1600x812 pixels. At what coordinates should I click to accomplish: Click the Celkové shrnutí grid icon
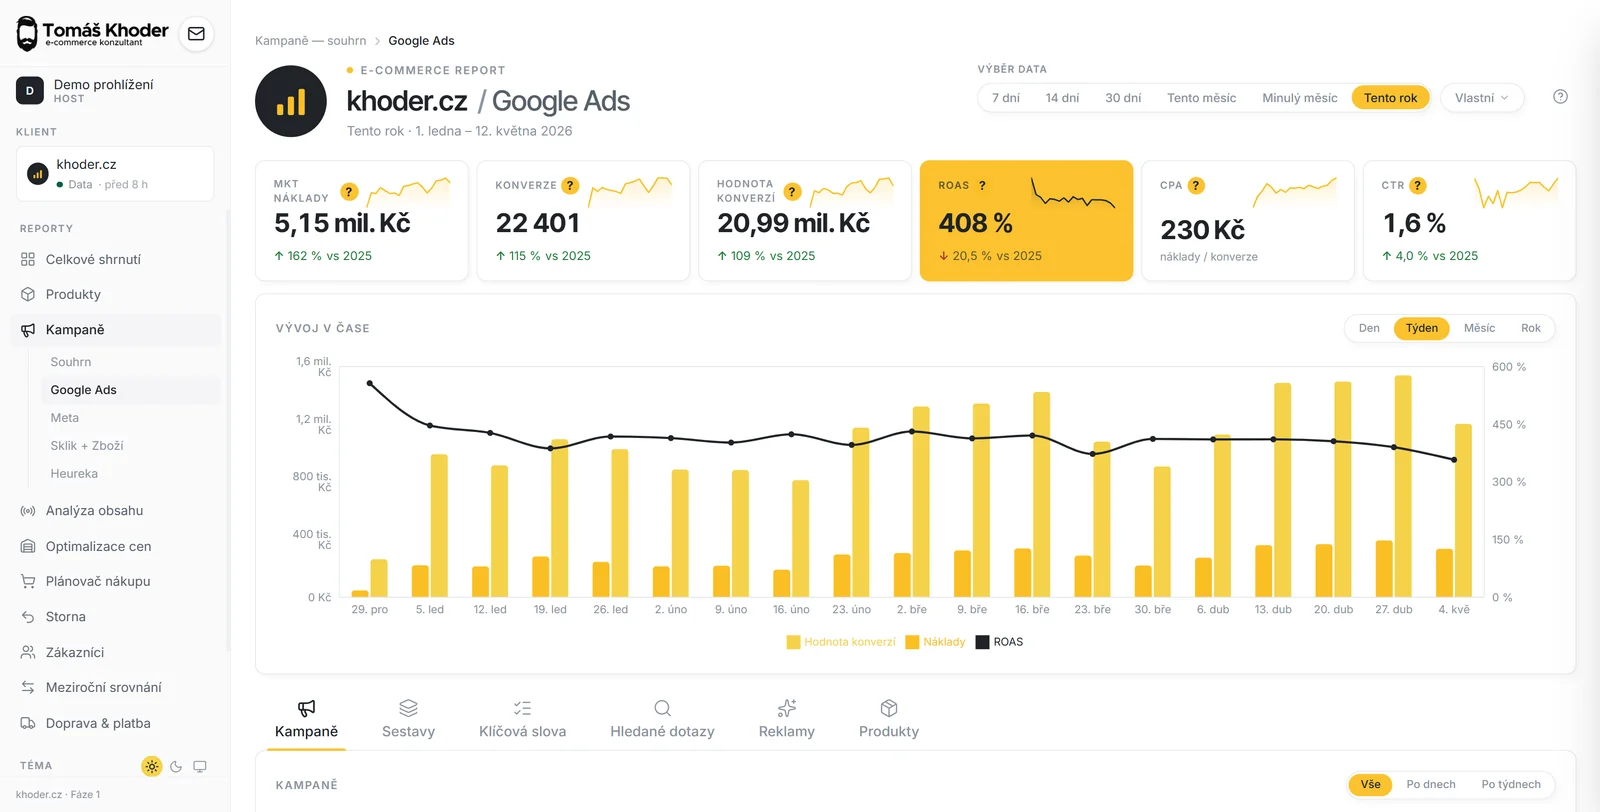click(x=28, y=259)
